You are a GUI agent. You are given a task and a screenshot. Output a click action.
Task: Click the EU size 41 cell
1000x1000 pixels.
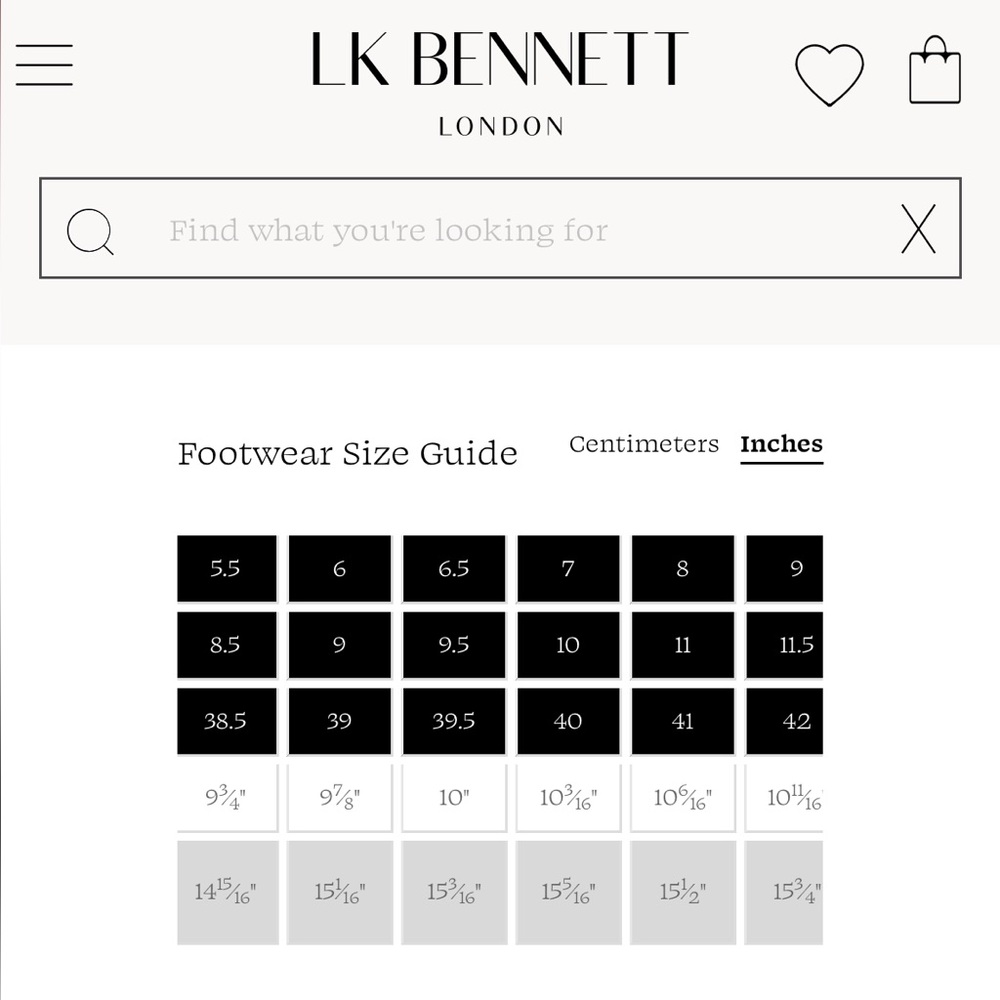[682, 721]
